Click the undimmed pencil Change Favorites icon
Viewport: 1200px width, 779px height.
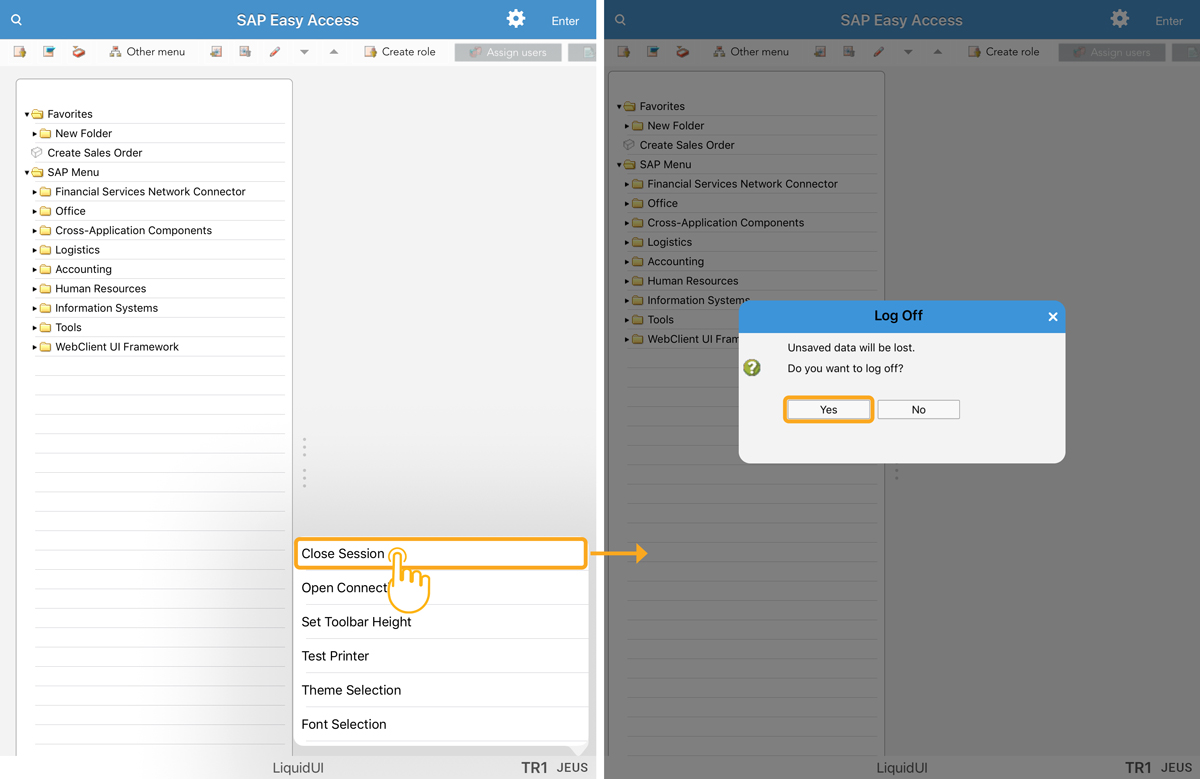tap(275, 52)
